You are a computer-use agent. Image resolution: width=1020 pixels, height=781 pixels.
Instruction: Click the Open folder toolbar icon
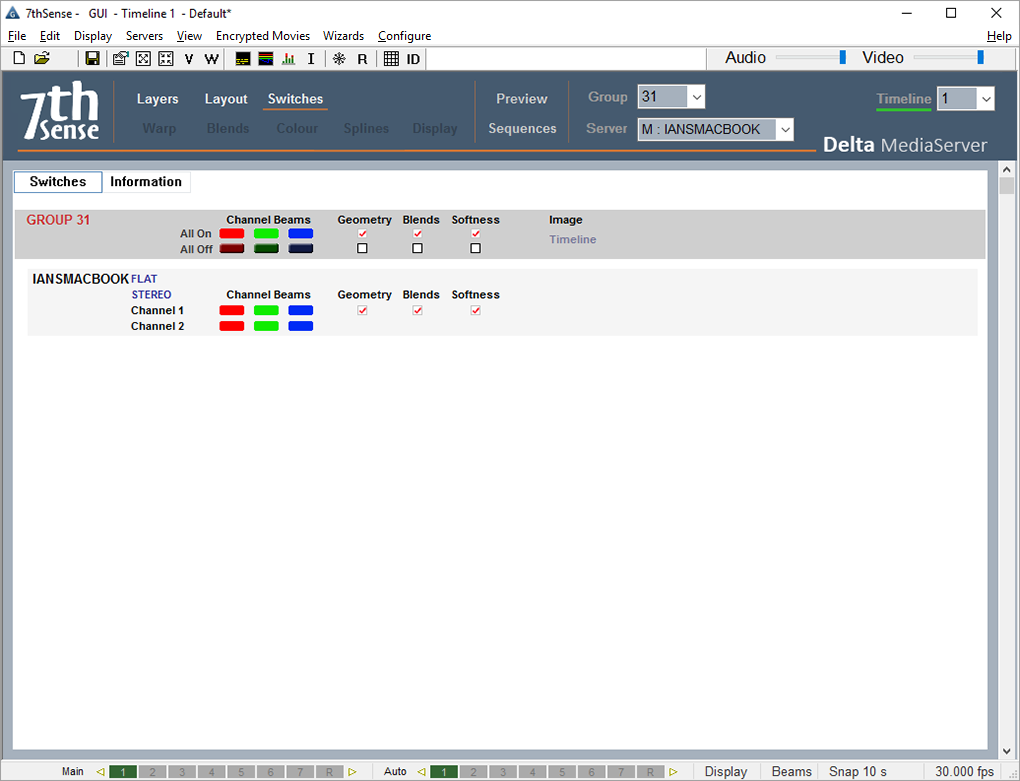point(42,59)
